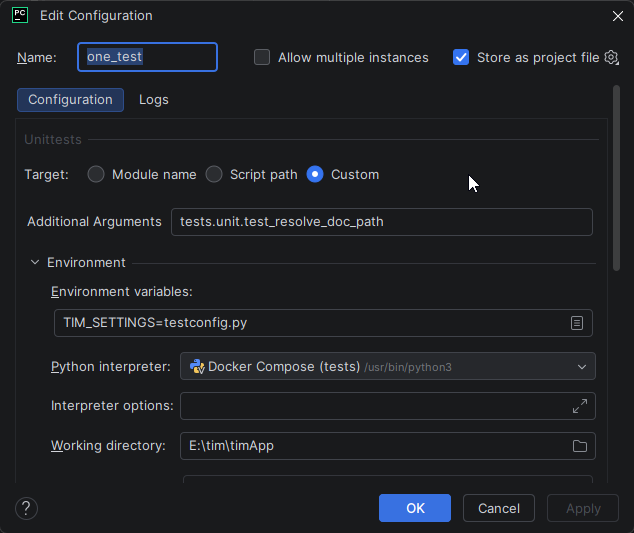Open Store as project file gear settings
This screenshot has width=634, height=533.
click(611, 57)
